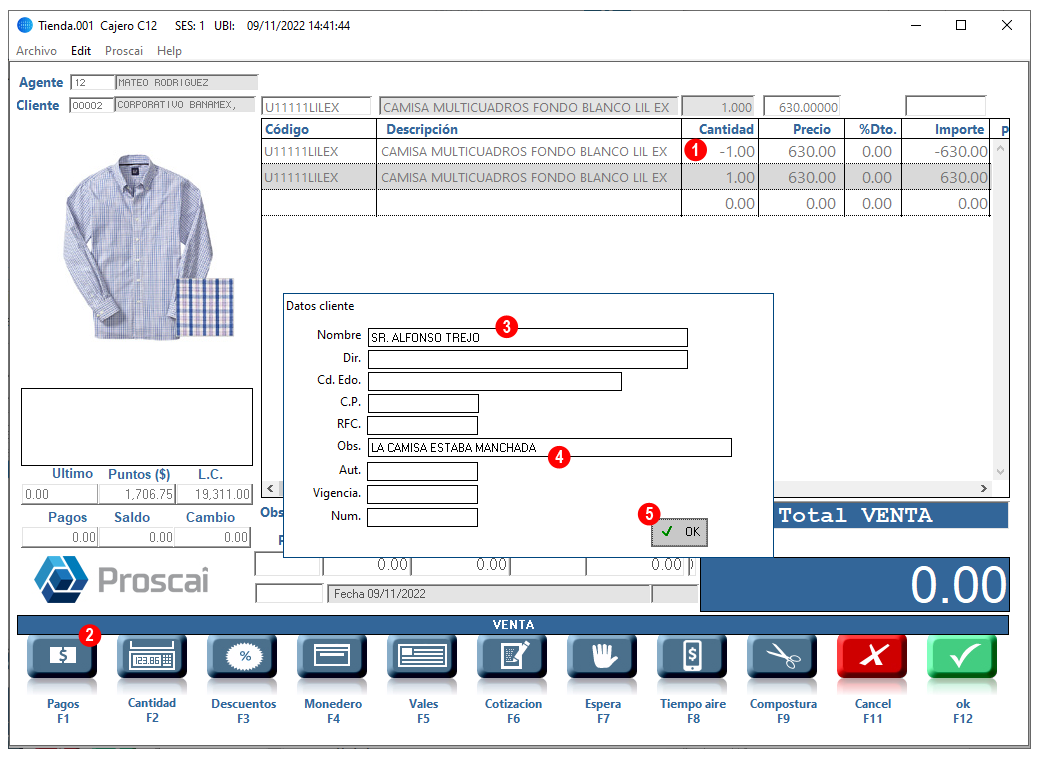This screenshot has width=1039, height=757.
Task: Click the Proscai logo
Action: (122, 579)
